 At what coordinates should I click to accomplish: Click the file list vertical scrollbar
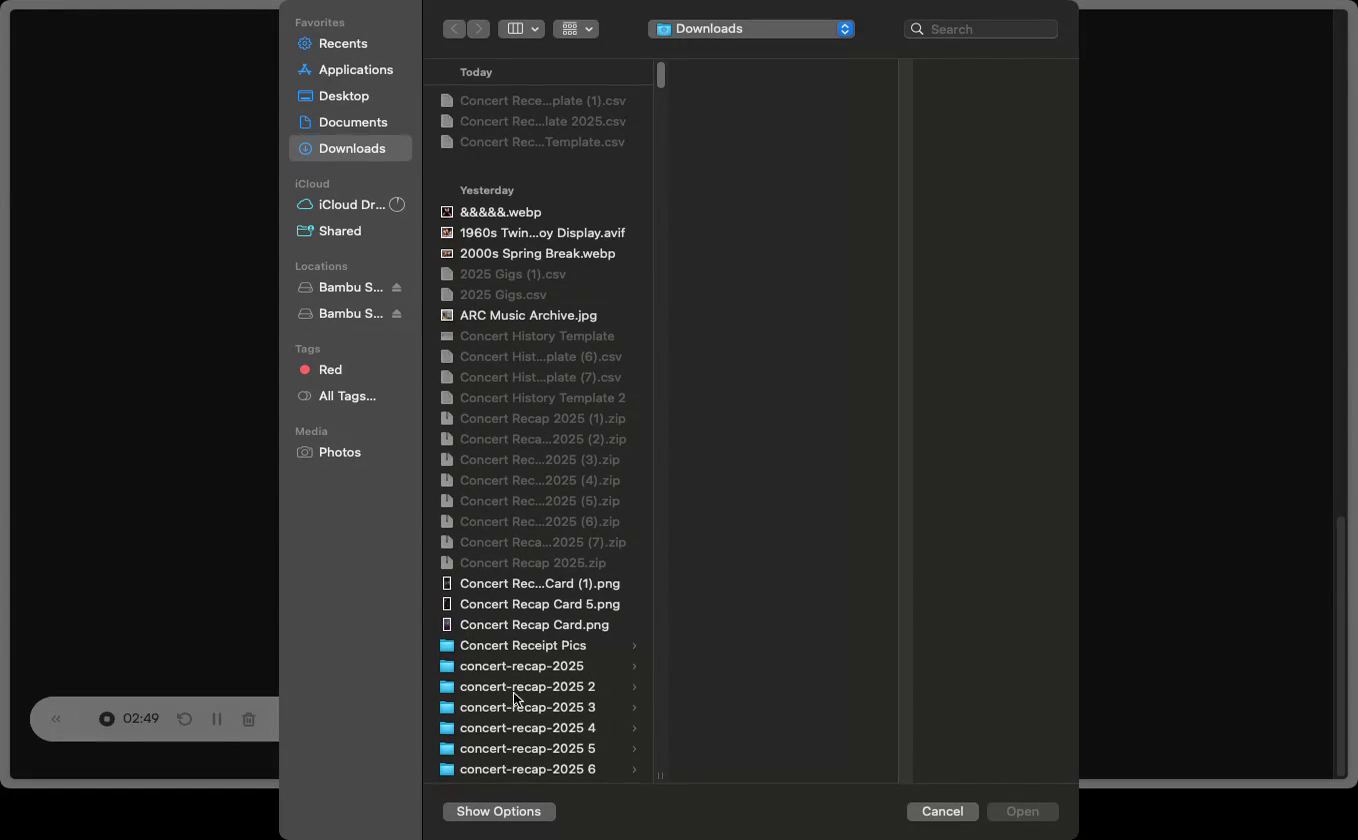point(661,75)
